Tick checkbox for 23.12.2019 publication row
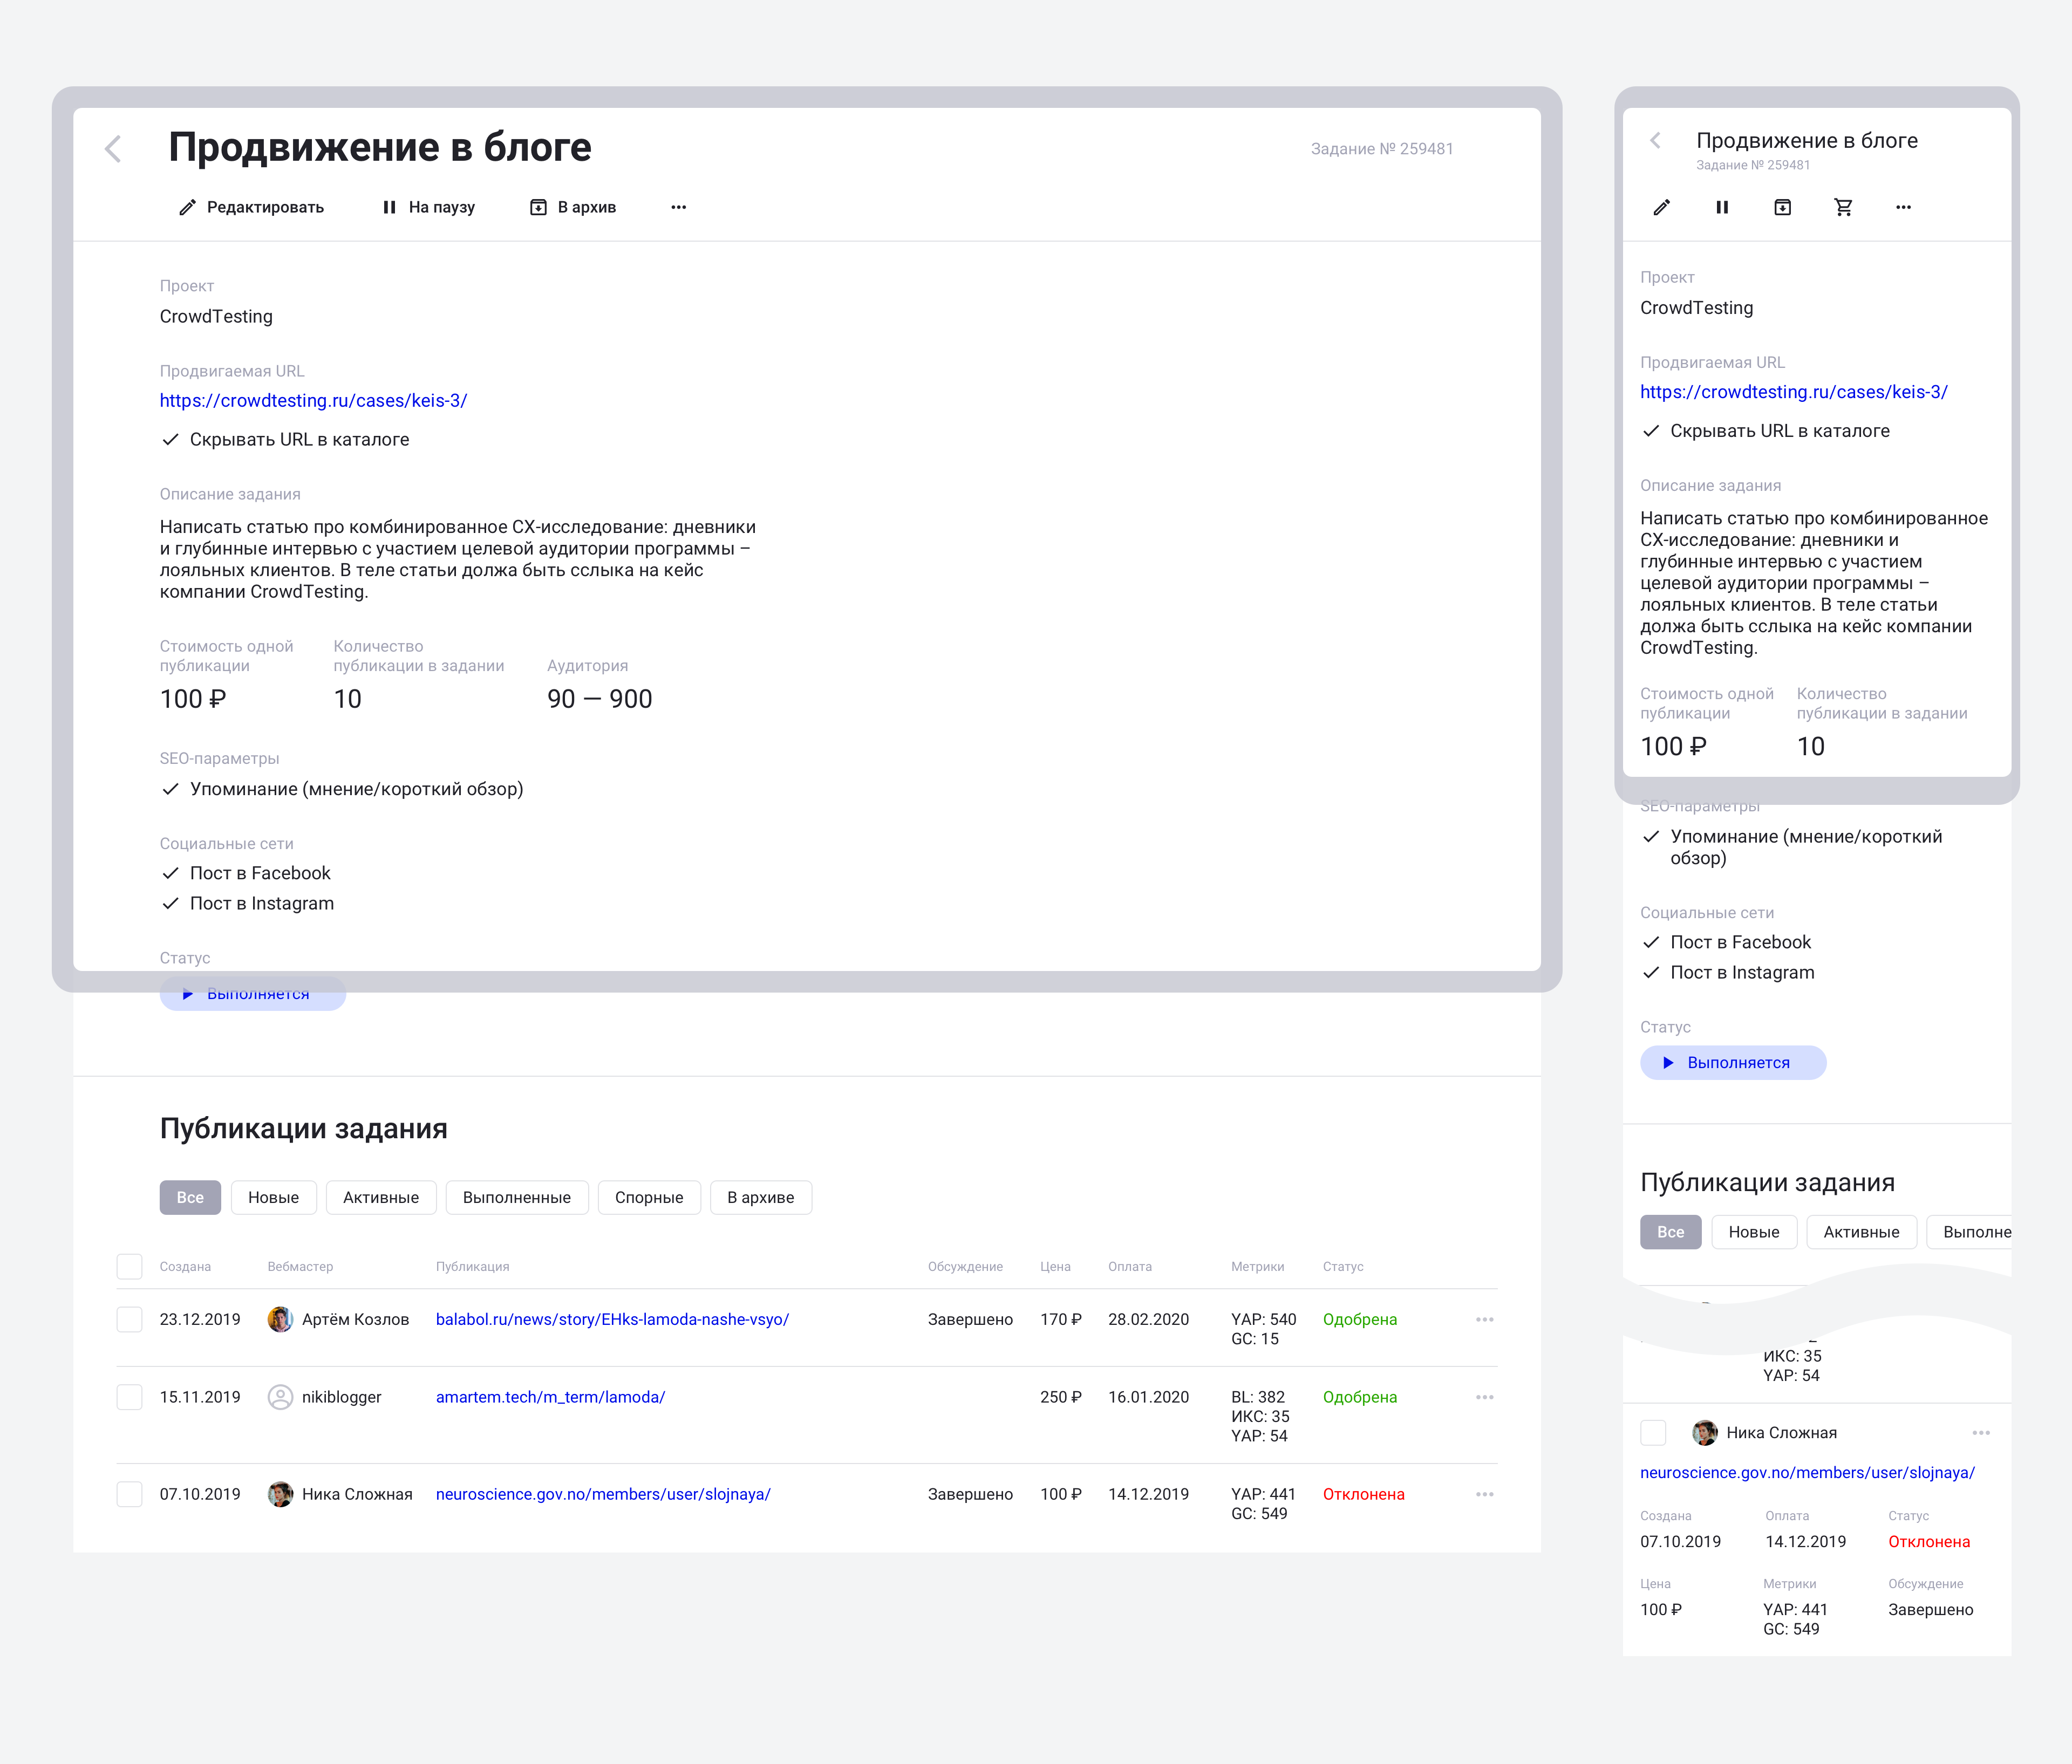2072x1764 pixels. 130,1319
